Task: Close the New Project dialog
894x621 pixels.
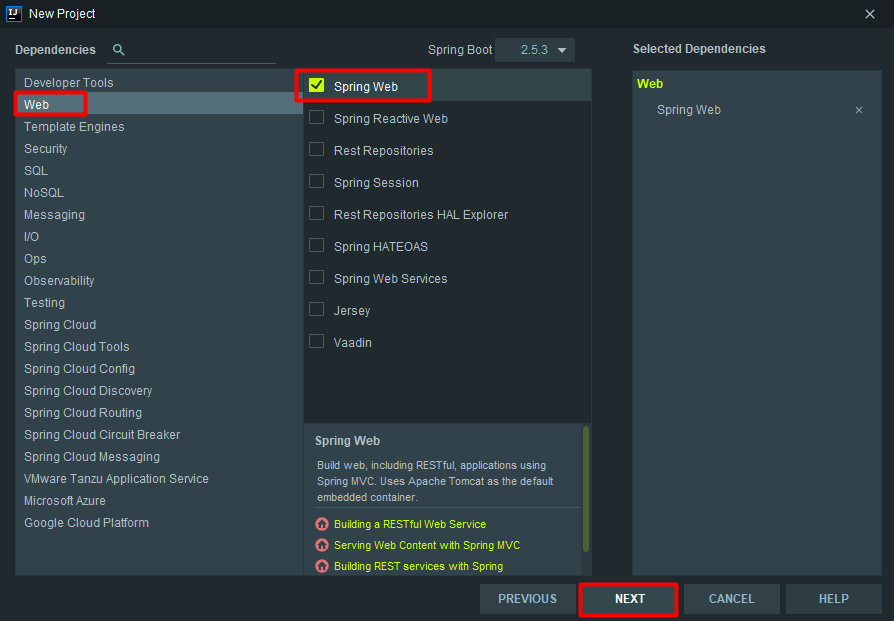Action: (x=869, y=14)
